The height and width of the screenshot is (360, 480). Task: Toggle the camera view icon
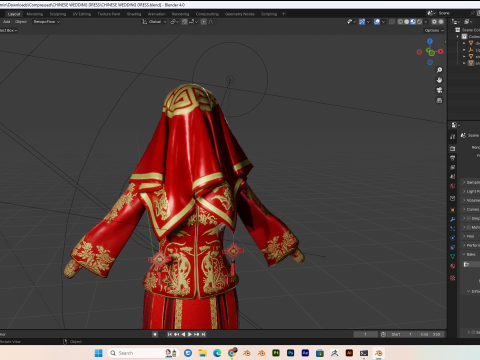[439, 90]
